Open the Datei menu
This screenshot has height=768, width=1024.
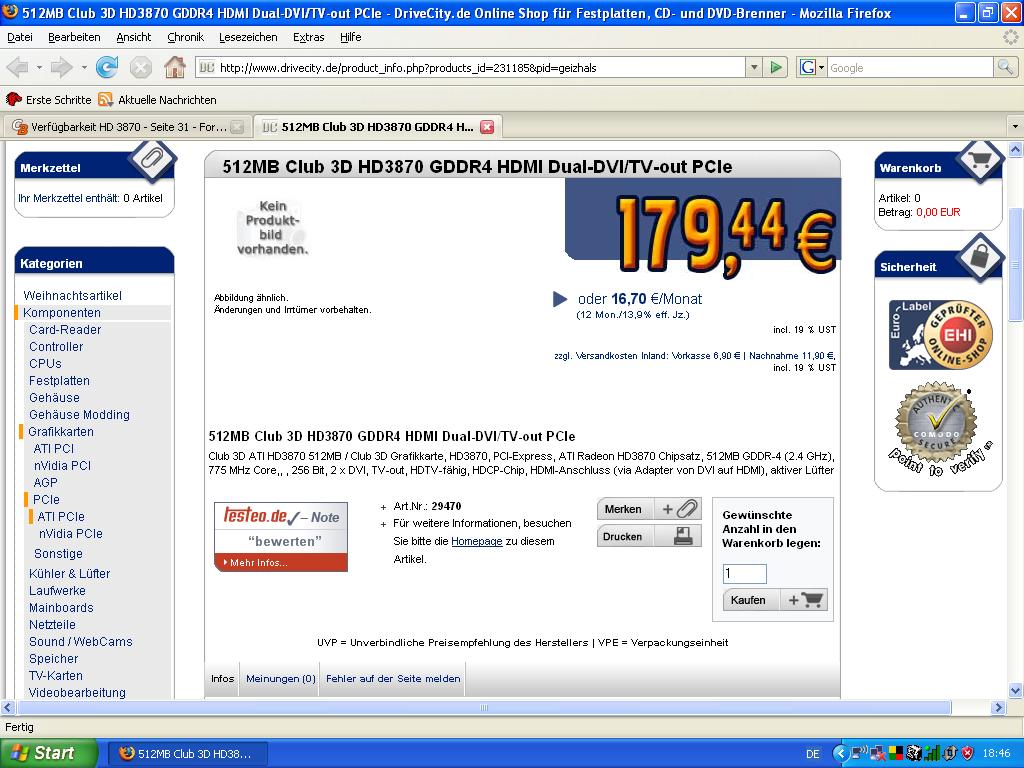click(20, 37)
